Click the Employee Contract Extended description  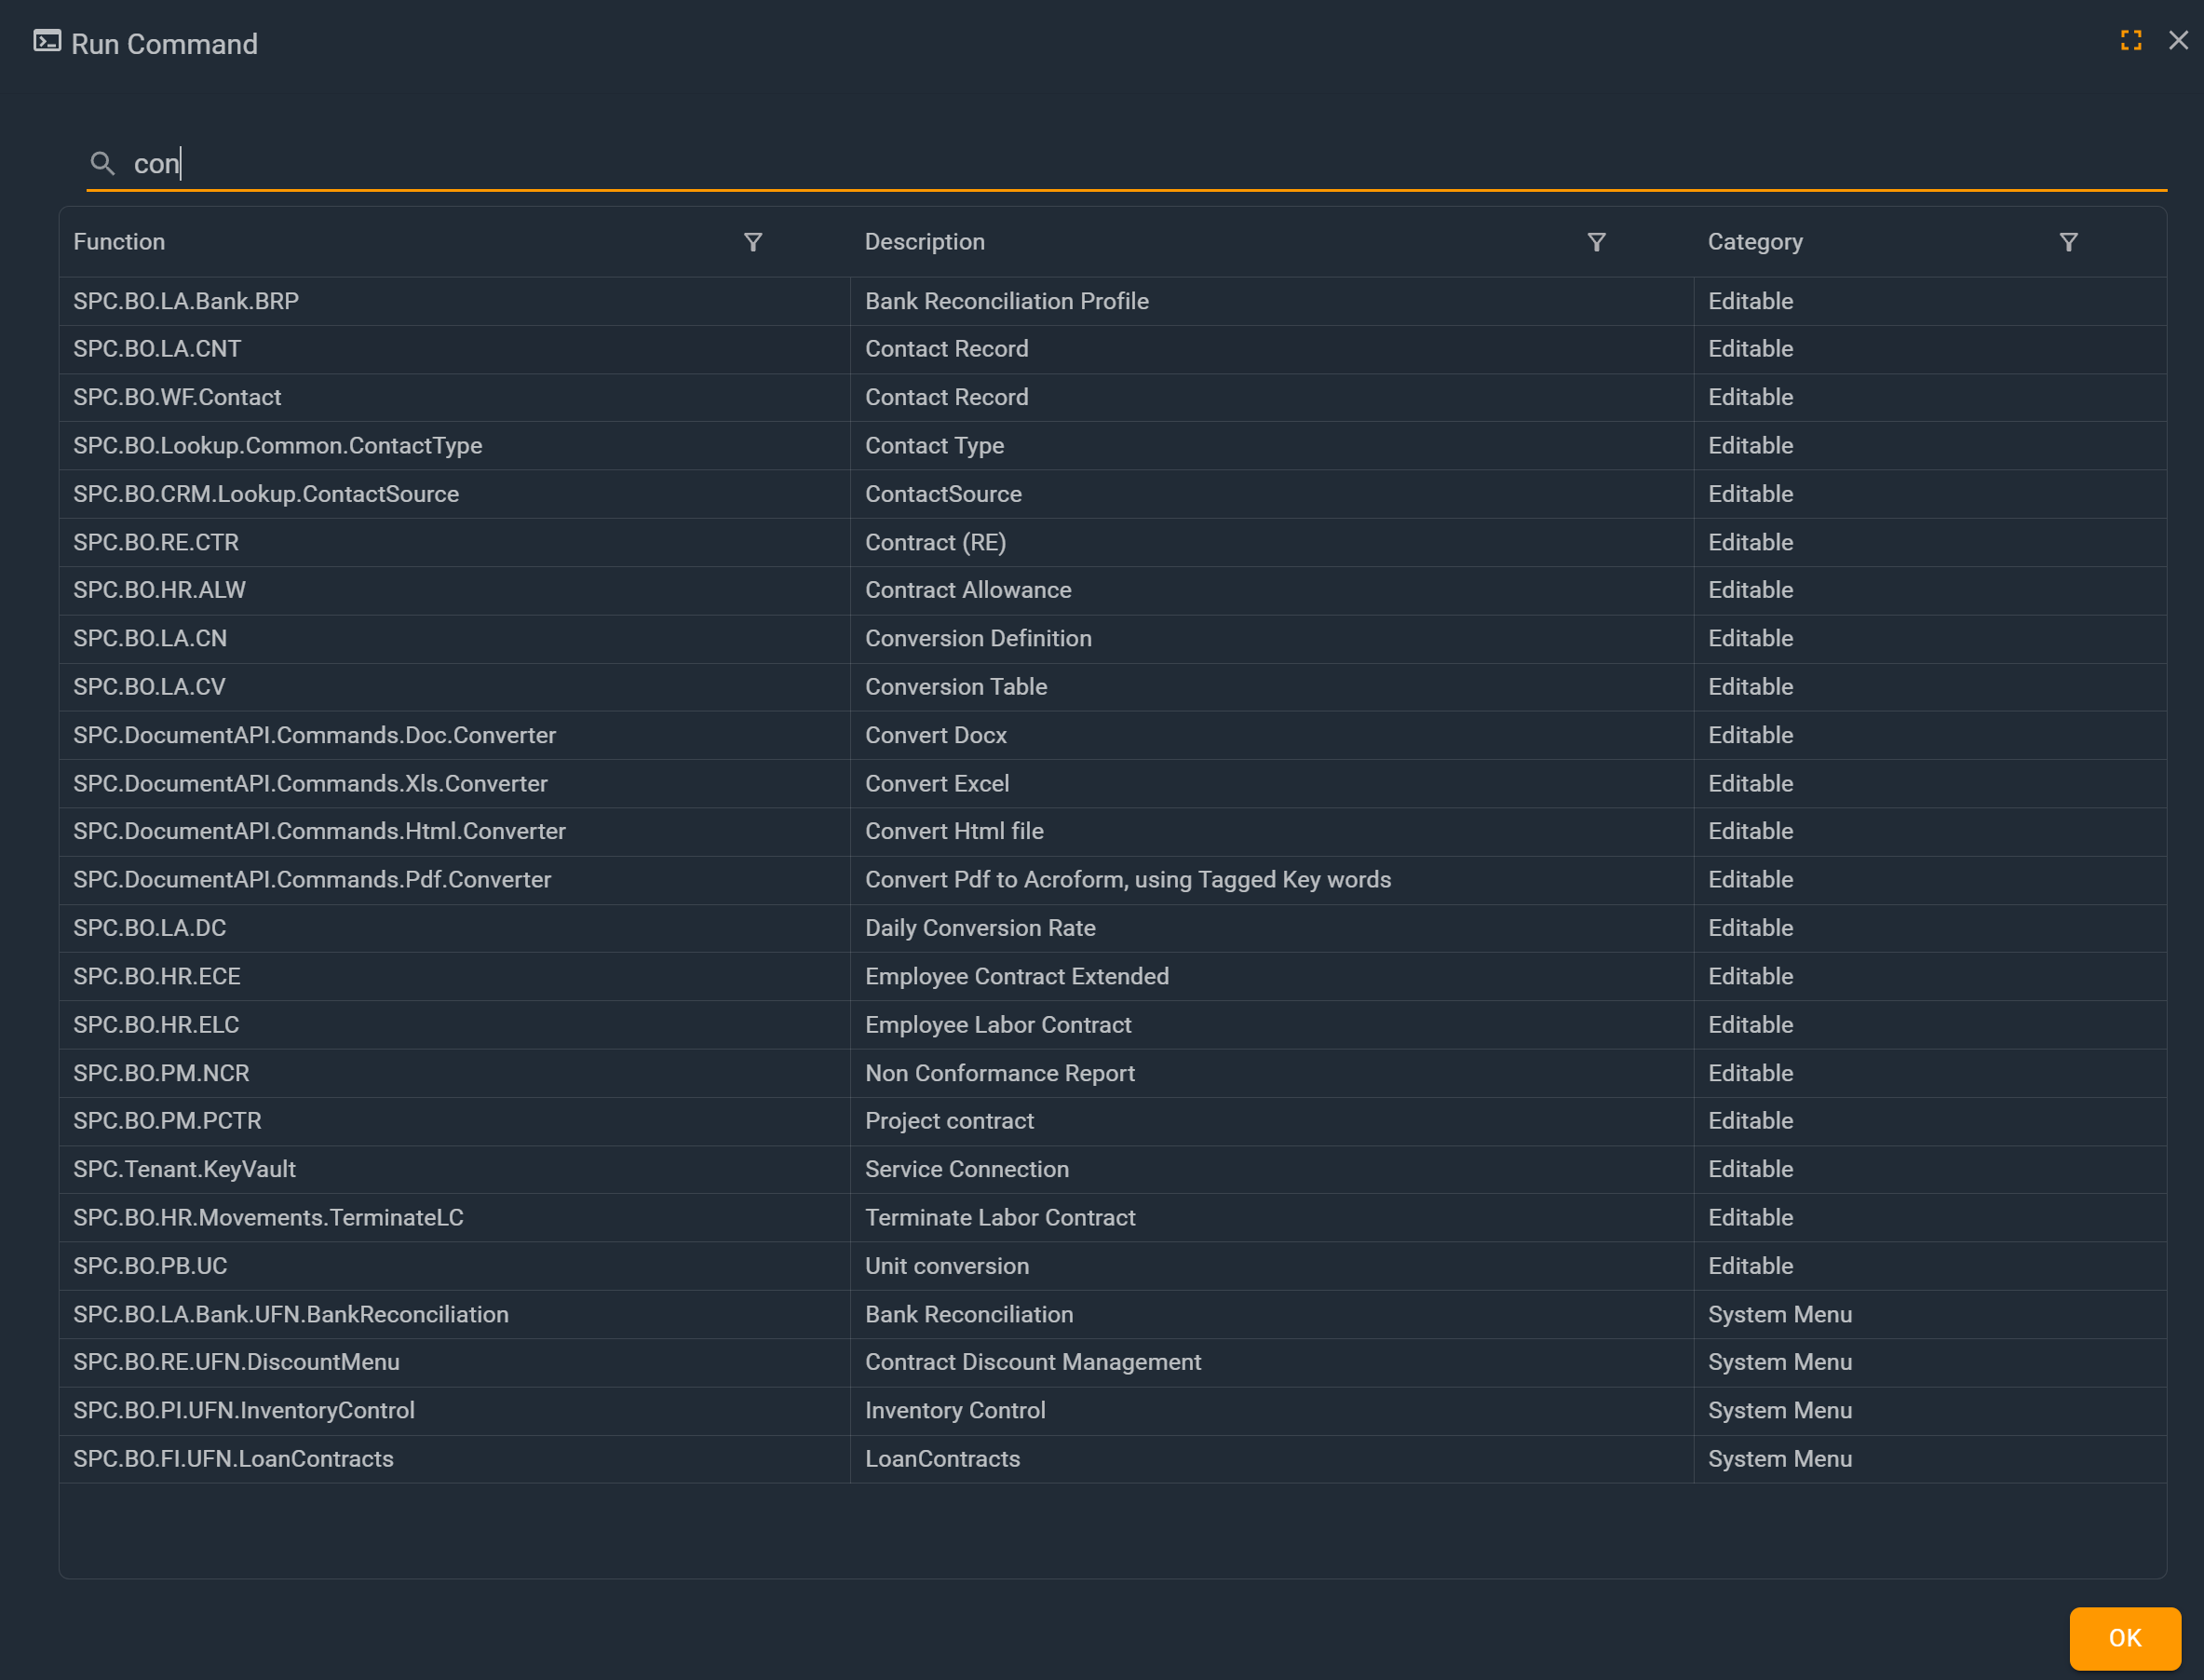1017,976
